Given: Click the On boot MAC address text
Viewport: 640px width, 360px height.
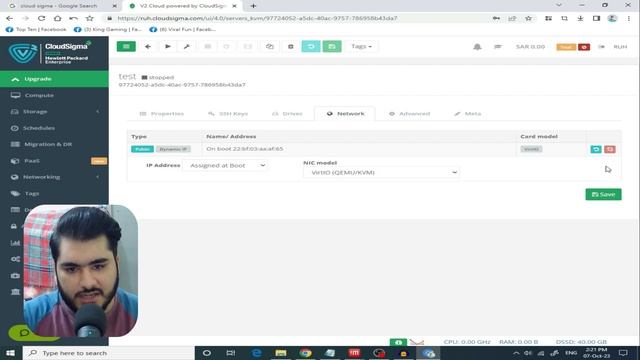Looking at the screenshot, I should (x=244, y=149).
